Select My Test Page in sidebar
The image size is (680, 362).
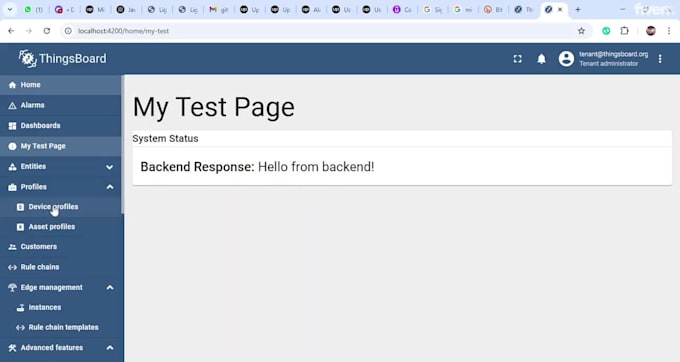click(61, 146)
